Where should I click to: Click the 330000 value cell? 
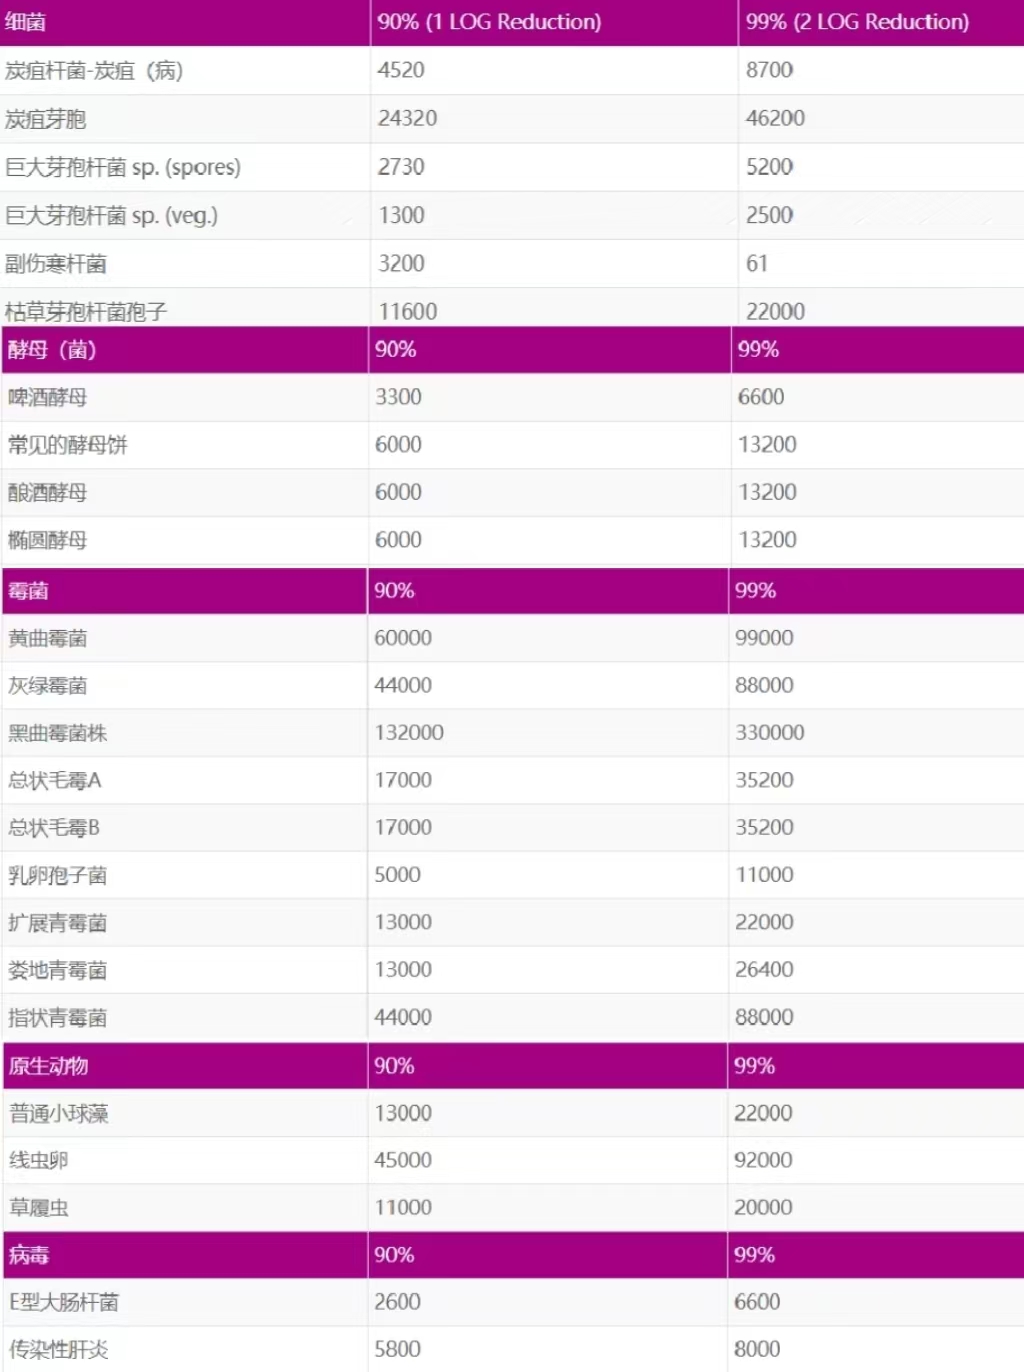click(769, 733)
